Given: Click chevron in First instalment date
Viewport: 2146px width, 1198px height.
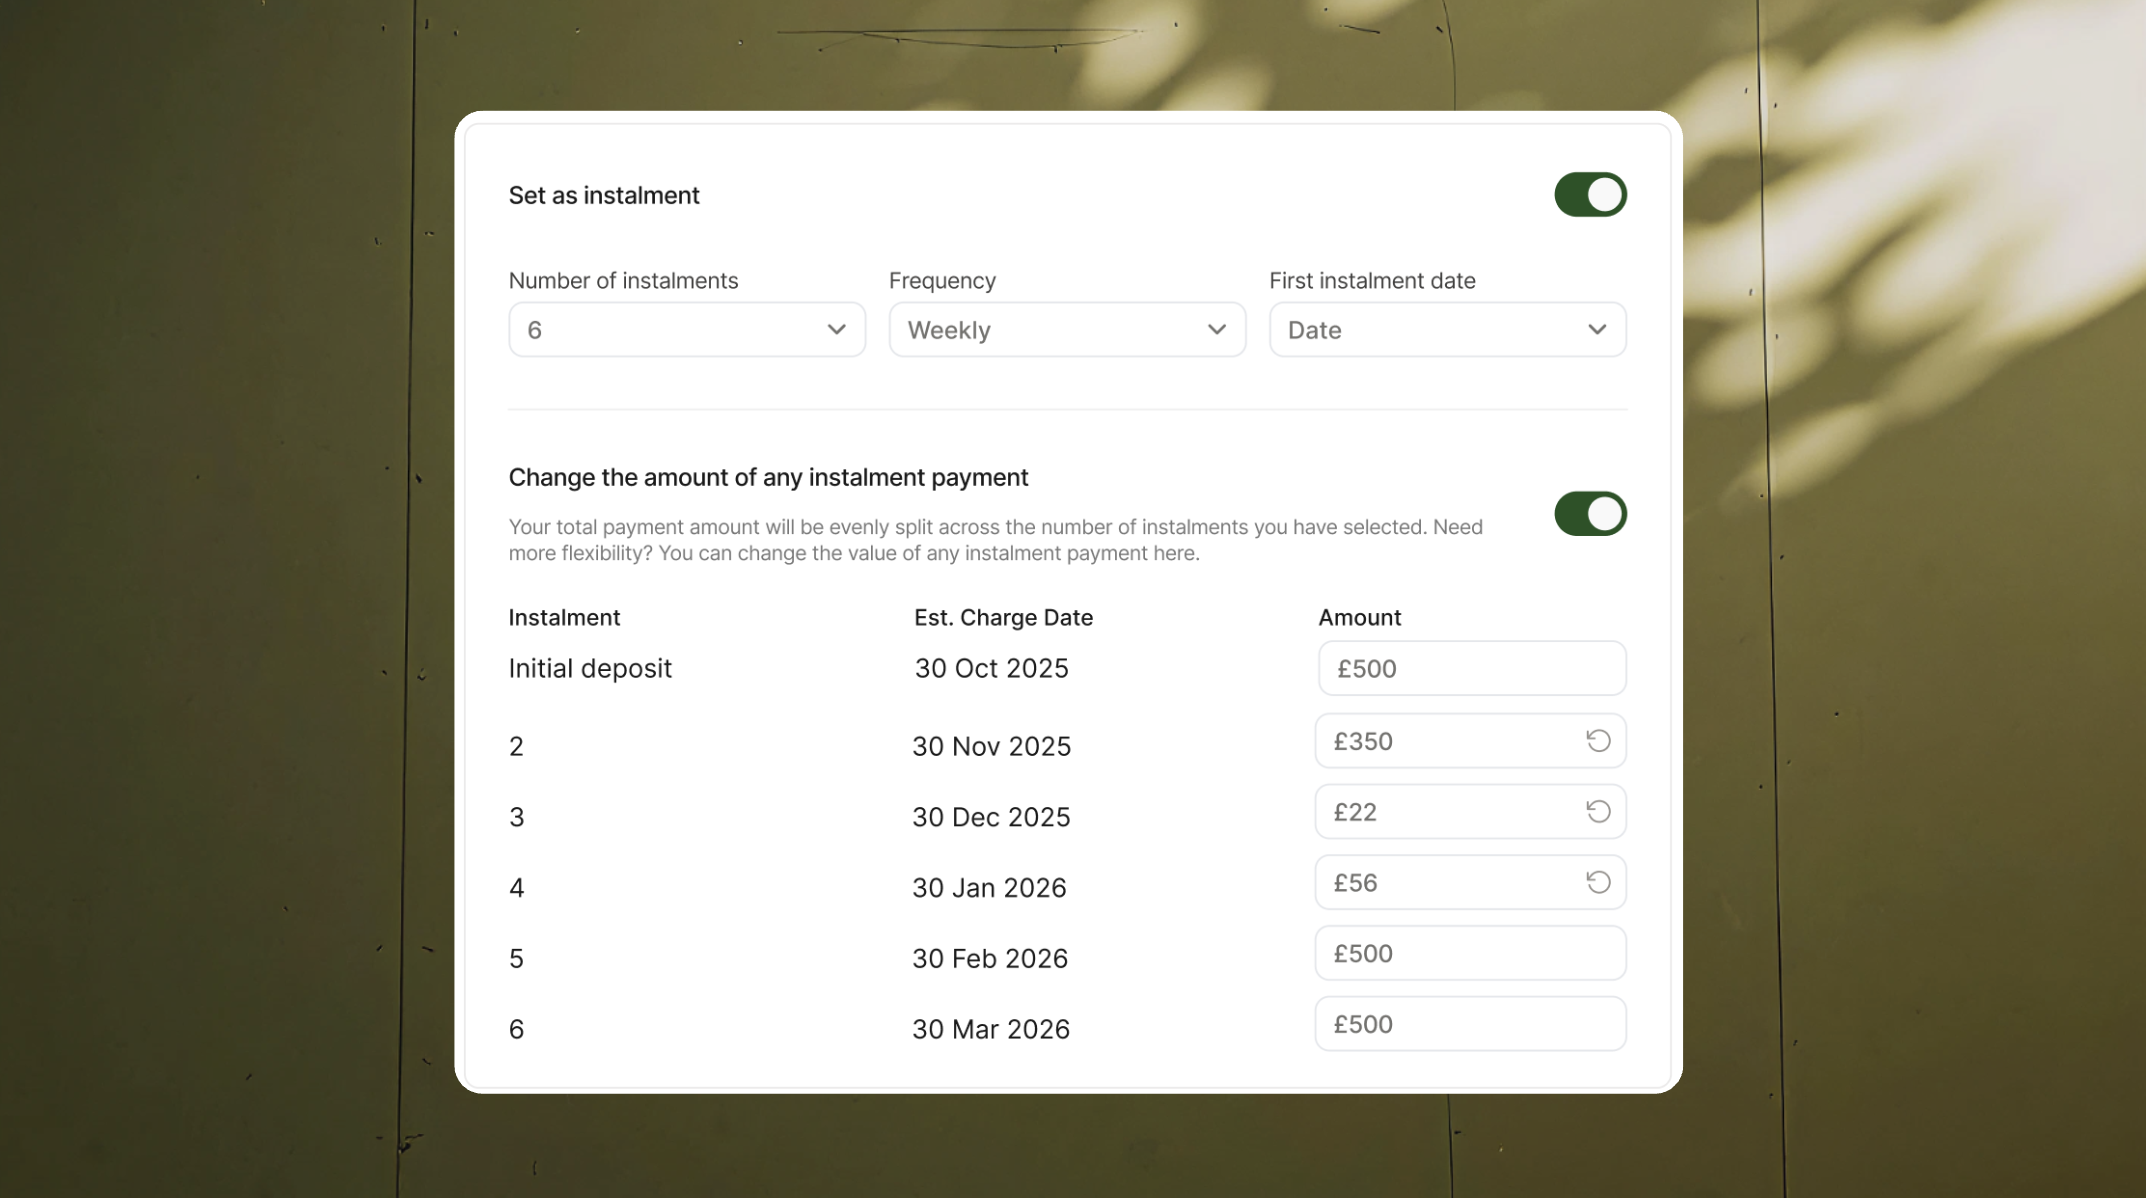Looking at the screenshot, I should 1596,330.
